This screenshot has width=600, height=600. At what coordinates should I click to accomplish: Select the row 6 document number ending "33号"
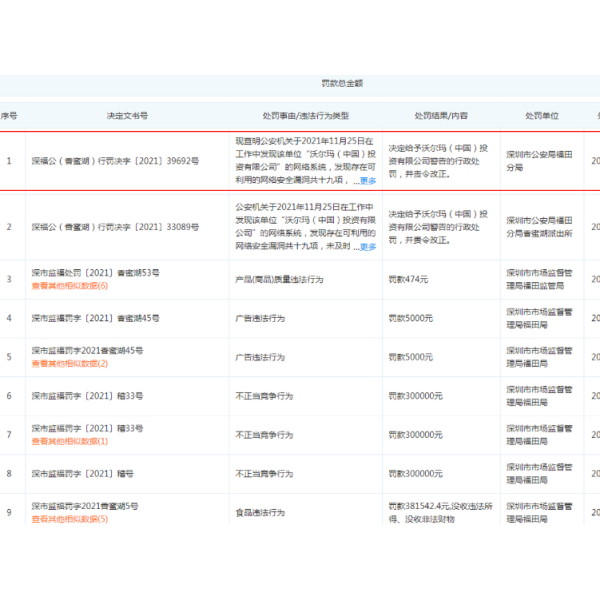(87, 396)
